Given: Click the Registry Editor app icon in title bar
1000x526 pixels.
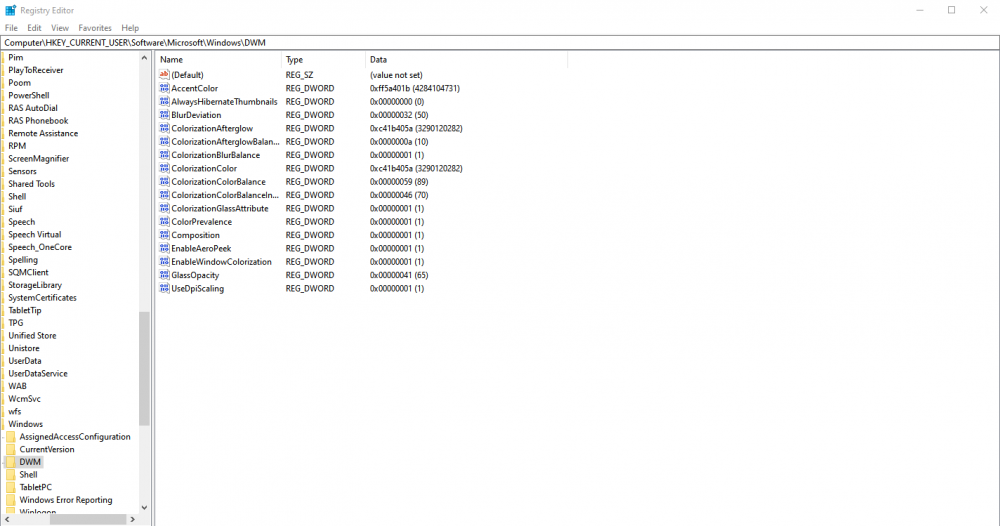Looking at the screenshot, I should coord(10,10).
